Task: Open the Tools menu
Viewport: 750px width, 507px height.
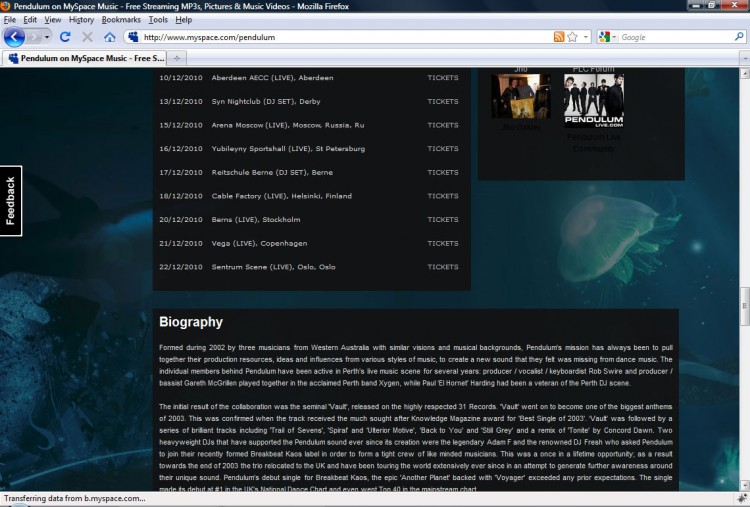Action: click(158, 20)
